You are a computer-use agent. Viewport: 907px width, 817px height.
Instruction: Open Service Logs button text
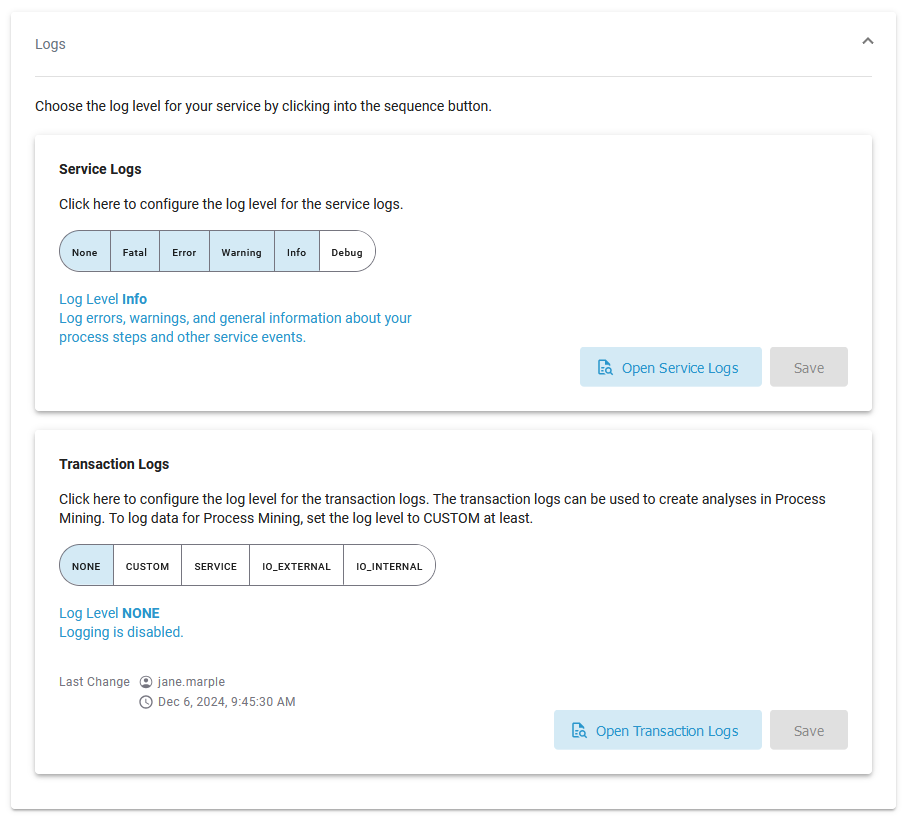tap(680, 368)
